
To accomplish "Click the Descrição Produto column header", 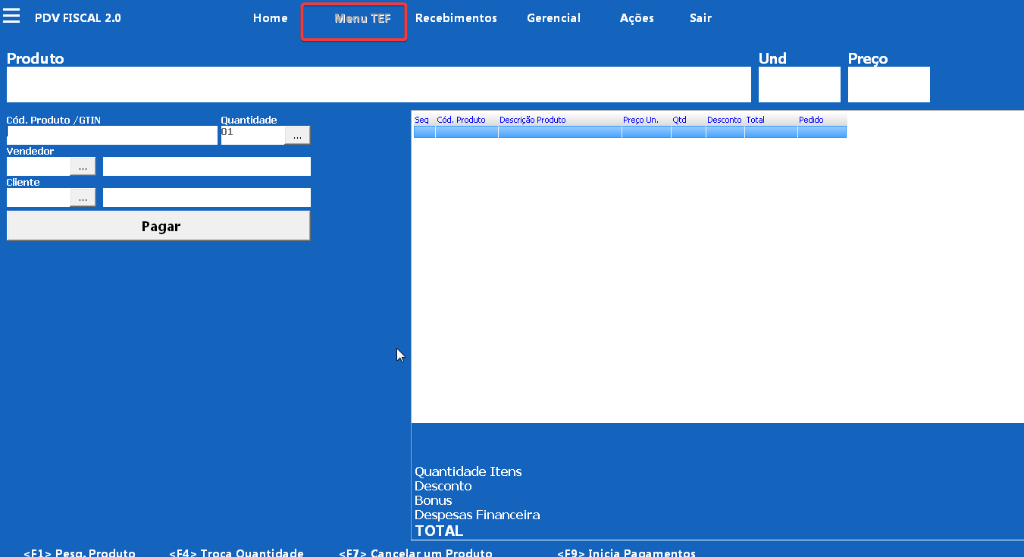I will [559, 120].
